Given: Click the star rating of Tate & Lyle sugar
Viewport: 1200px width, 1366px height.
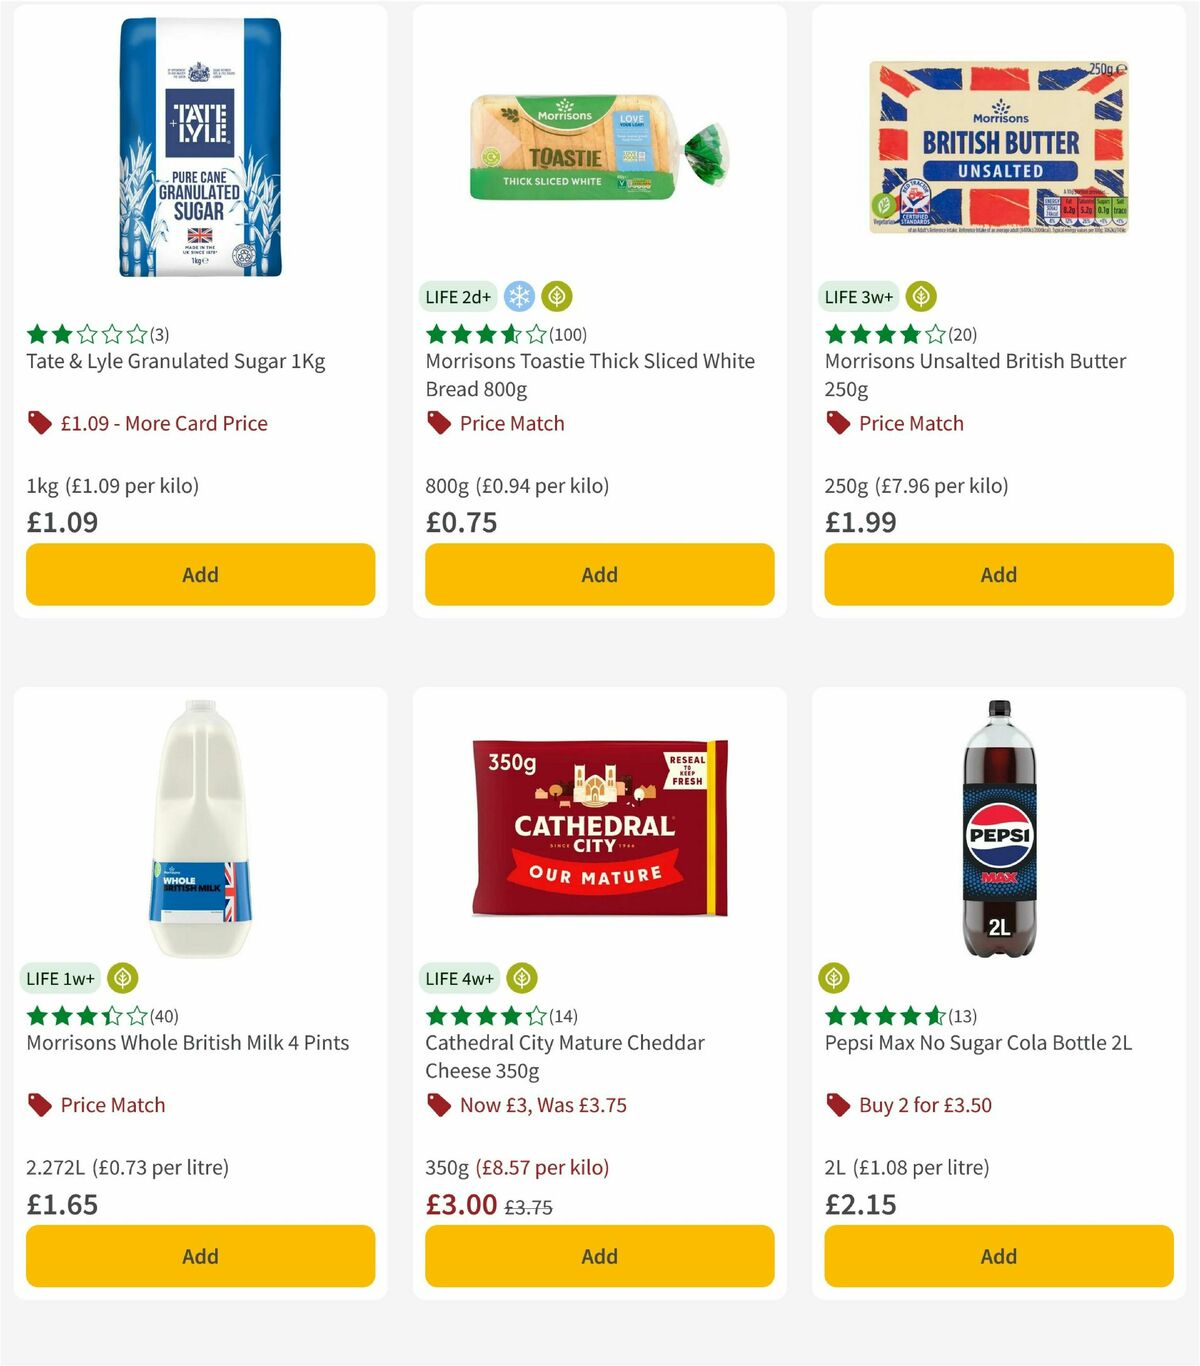Looking at the screenshot, I should pyautogui.click(x=85, y=335).
